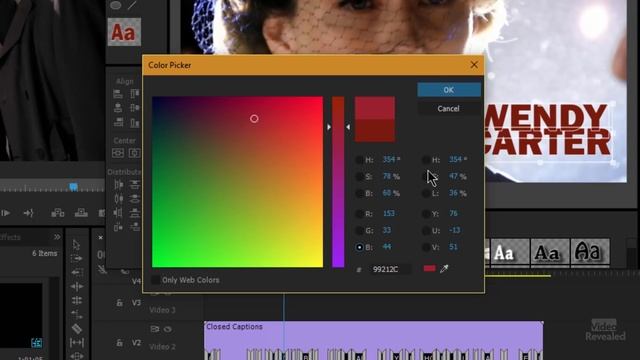Image resolution: width=640 pixels, height=360 pixels.
Task: Close Color Picker with the X
Action: pos(474,65)
